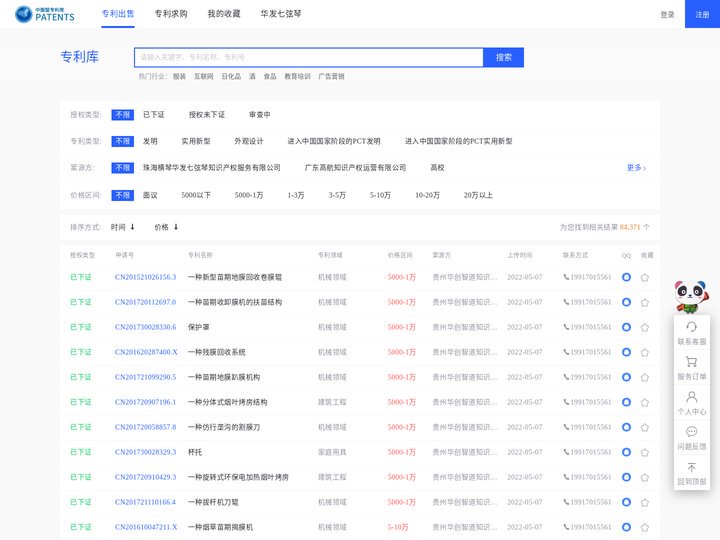
Task: Click the 搜索 button
Action: coord(503,57)
